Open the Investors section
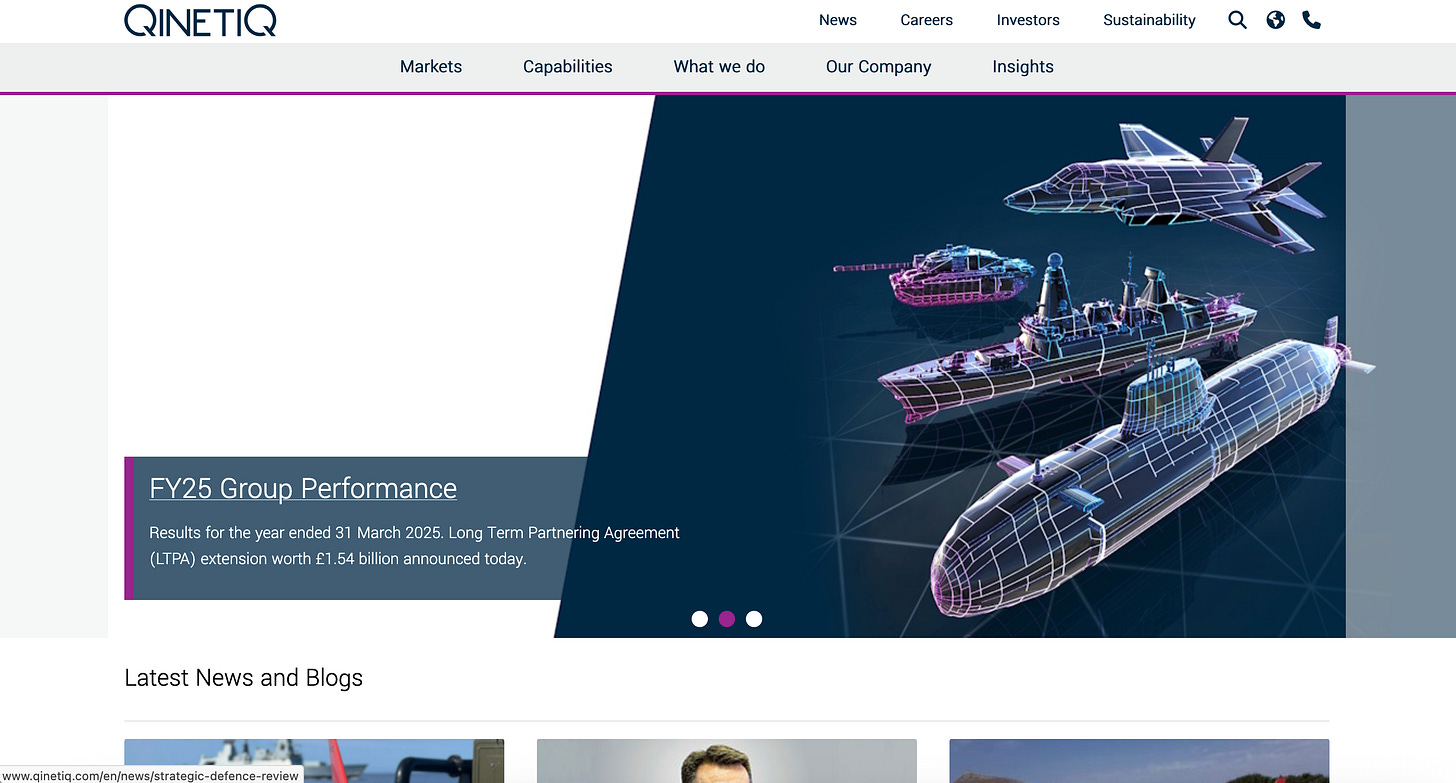Image resolution: width=1456 pixels, height=783 pixels. 1028,20
